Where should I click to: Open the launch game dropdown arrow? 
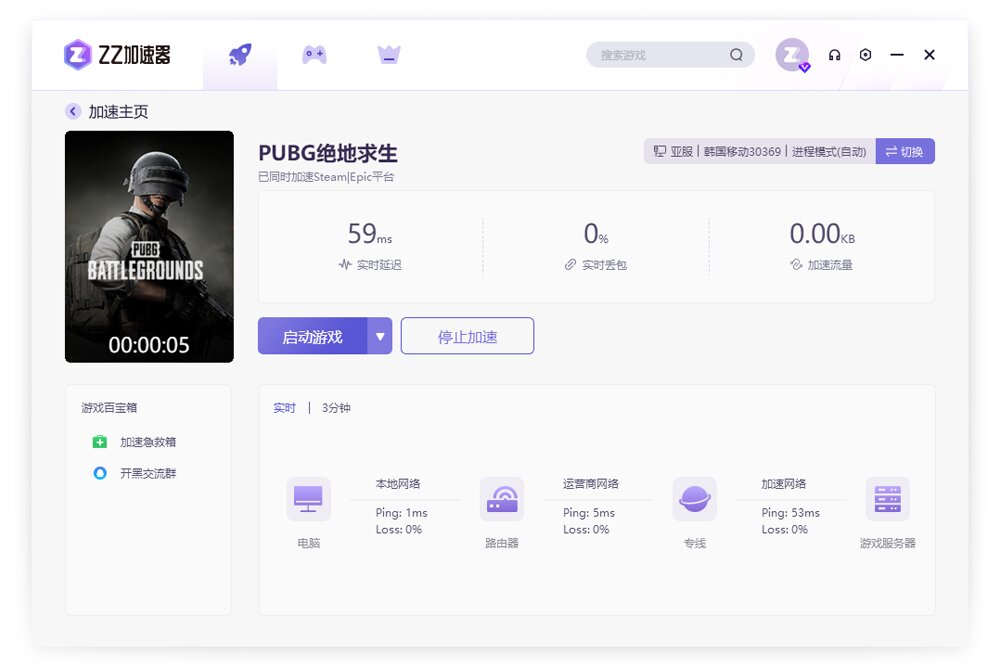tap(380, 336)
